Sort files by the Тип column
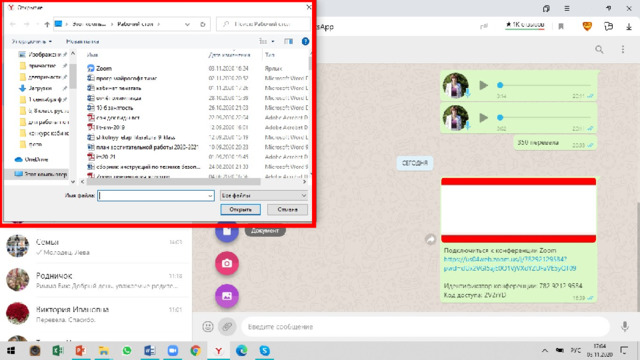 270,55
